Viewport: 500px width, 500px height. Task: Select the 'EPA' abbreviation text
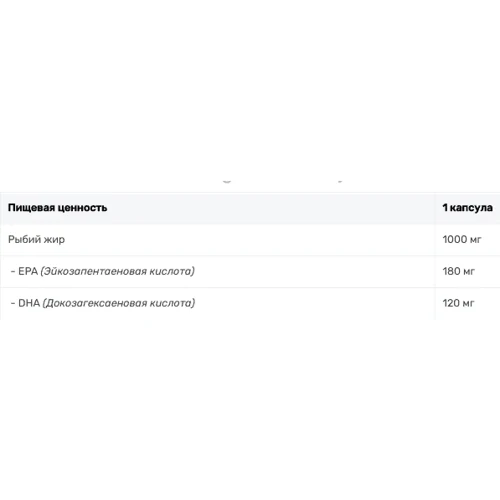28,271
